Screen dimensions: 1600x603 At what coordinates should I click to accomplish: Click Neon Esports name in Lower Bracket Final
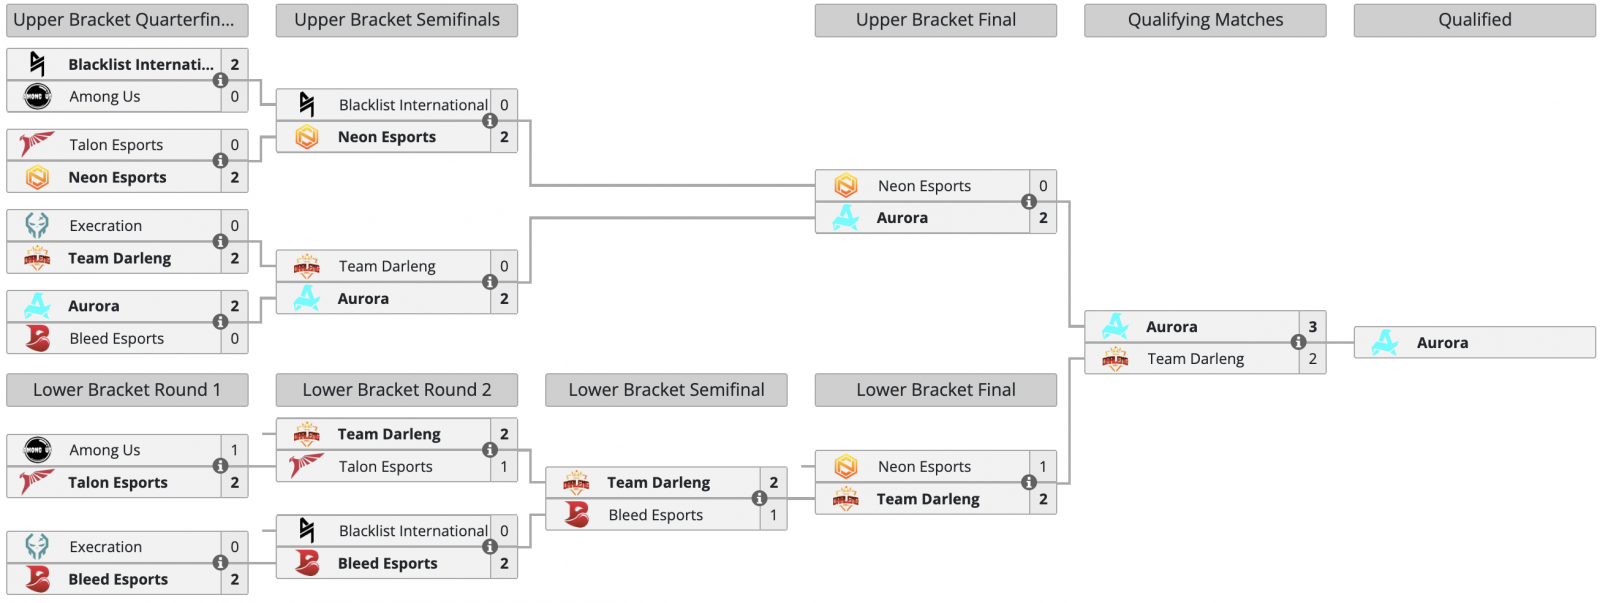(x=924, y=466)
